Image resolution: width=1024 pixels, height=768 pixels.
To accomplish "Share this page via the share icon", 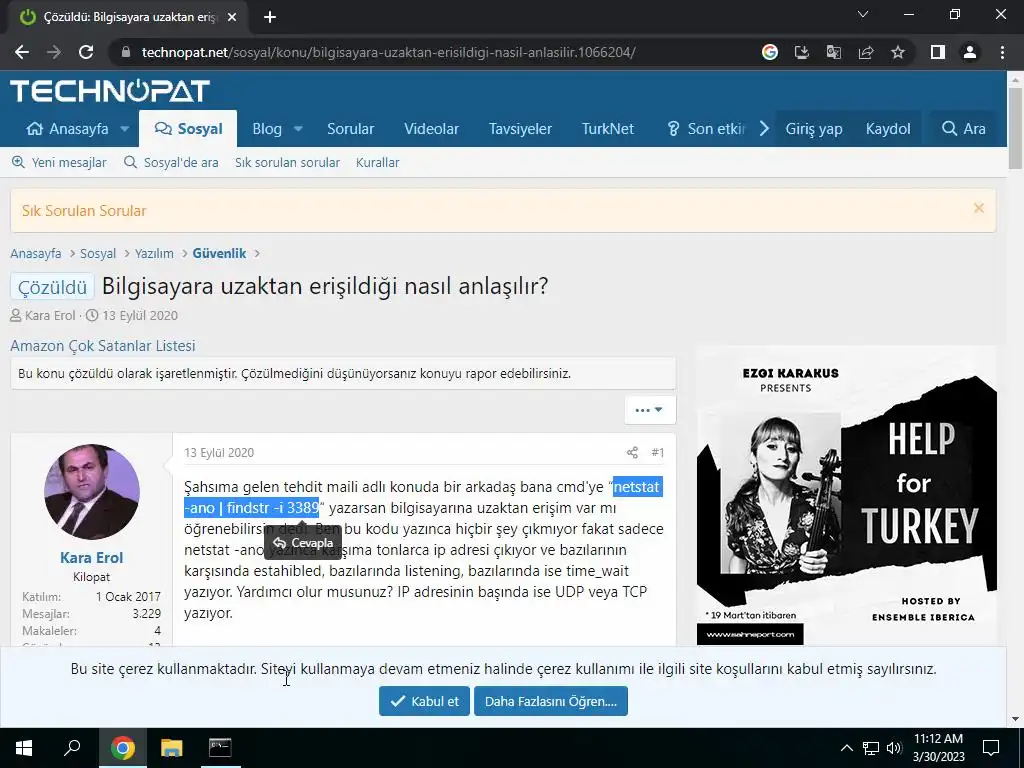I will coord(866,52).
